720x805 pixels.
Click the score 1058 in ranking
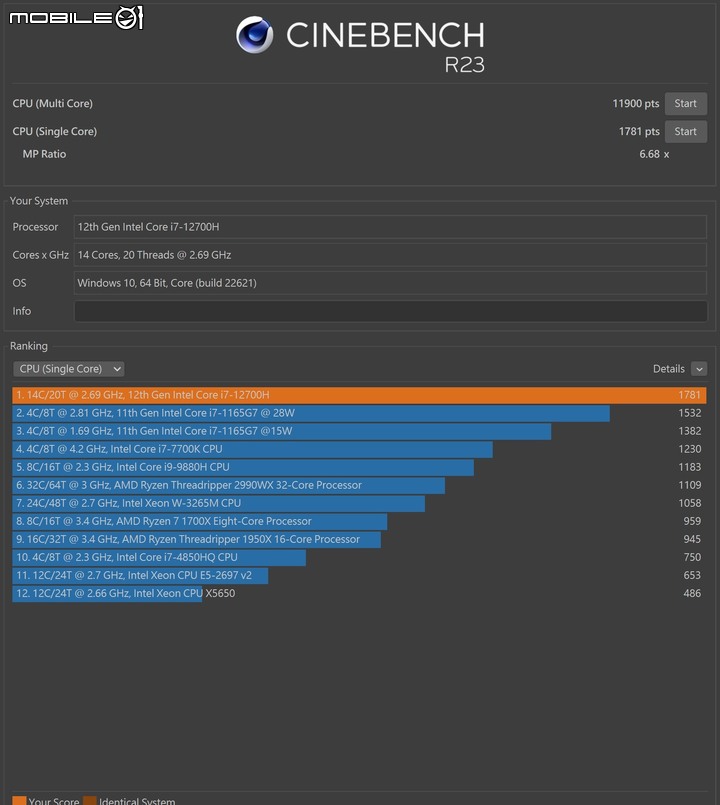(x=690, y=503)
